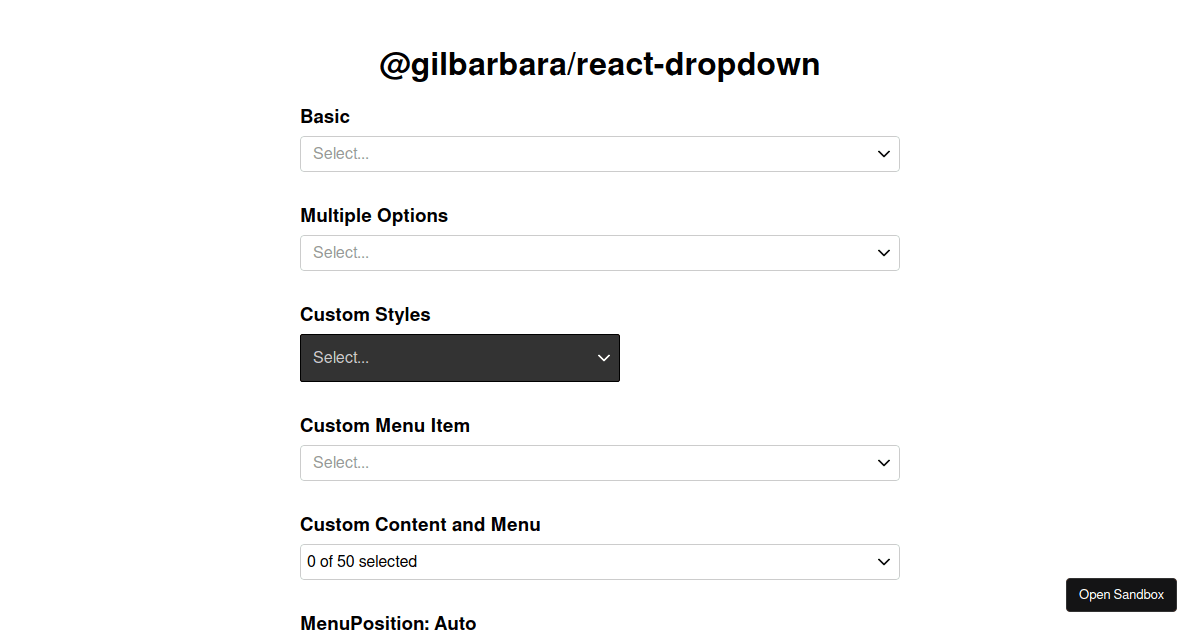Expand the Multiple Options select box
This screenshot has width=1200, height=630.
600,252
